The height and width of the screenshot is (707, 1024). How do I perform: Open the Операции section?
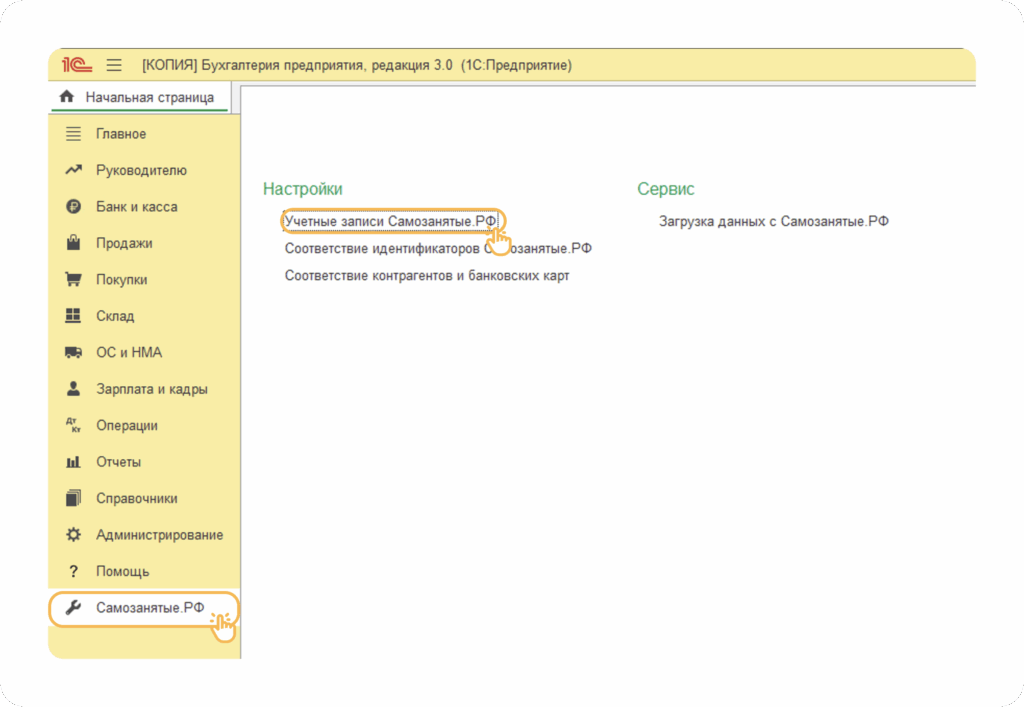coord(127,426)
